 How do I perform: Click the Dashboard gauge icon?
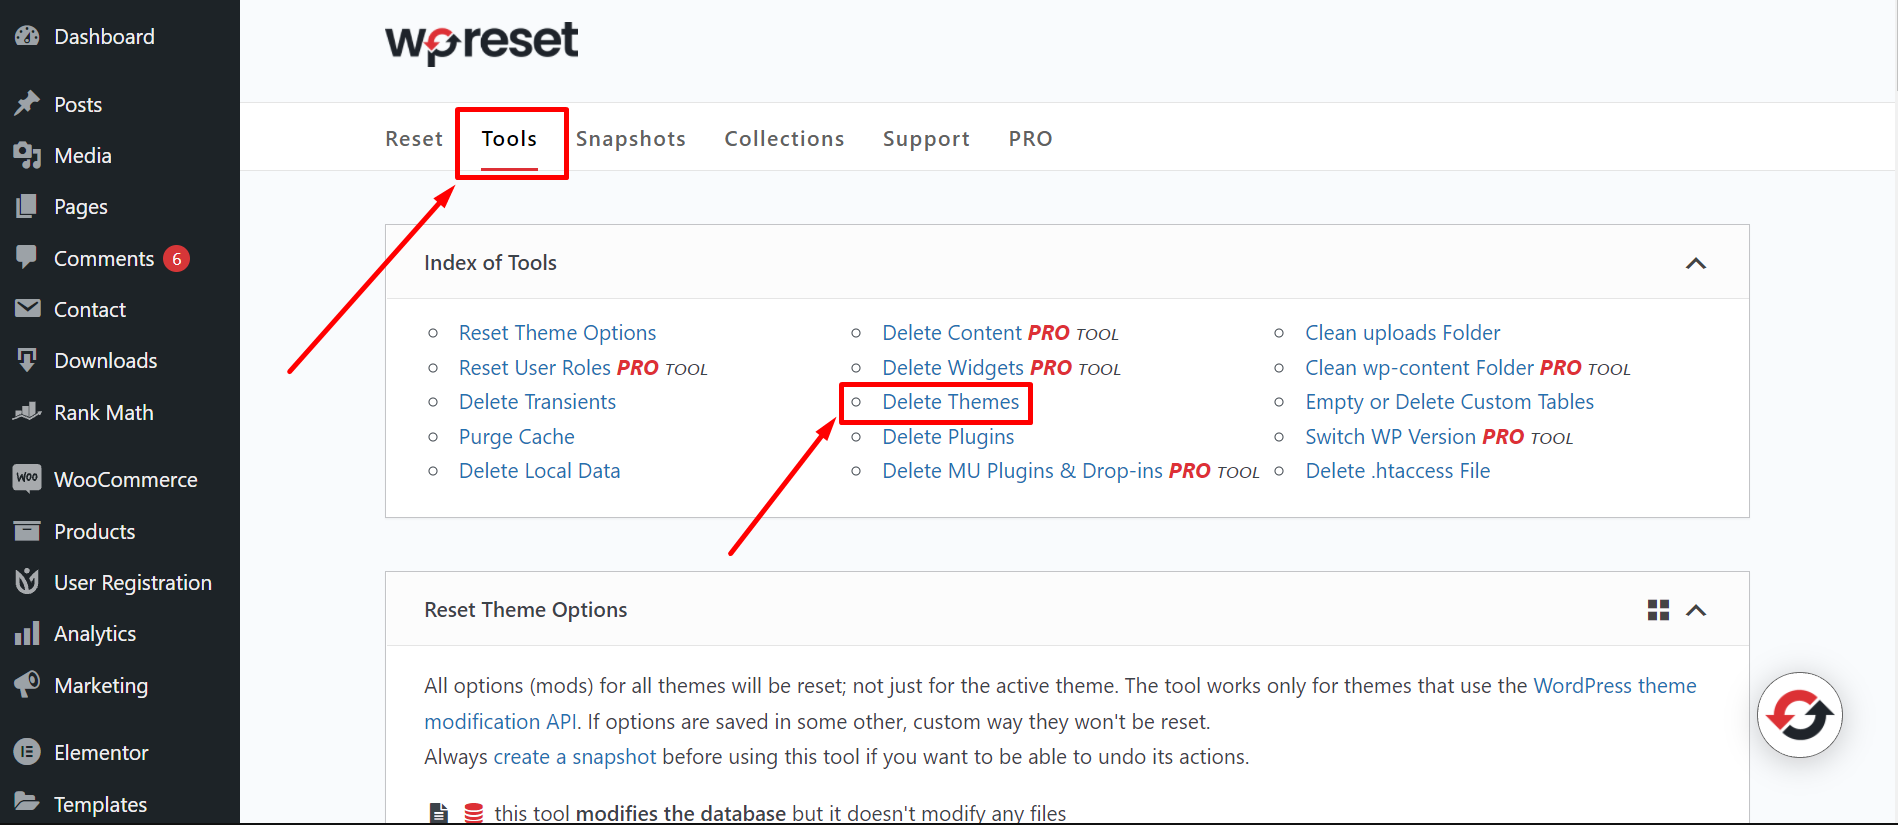pyautogui.click(x=27, y=36)
